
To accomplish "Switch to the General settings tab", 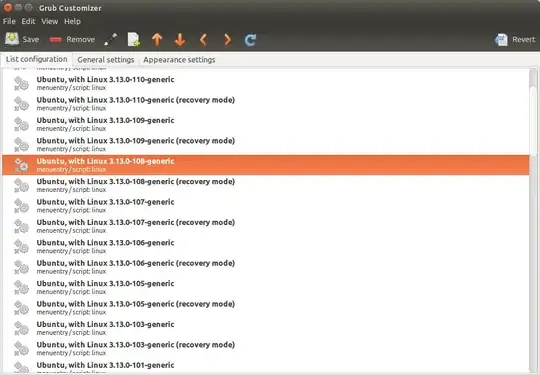I will coord(106,60).
